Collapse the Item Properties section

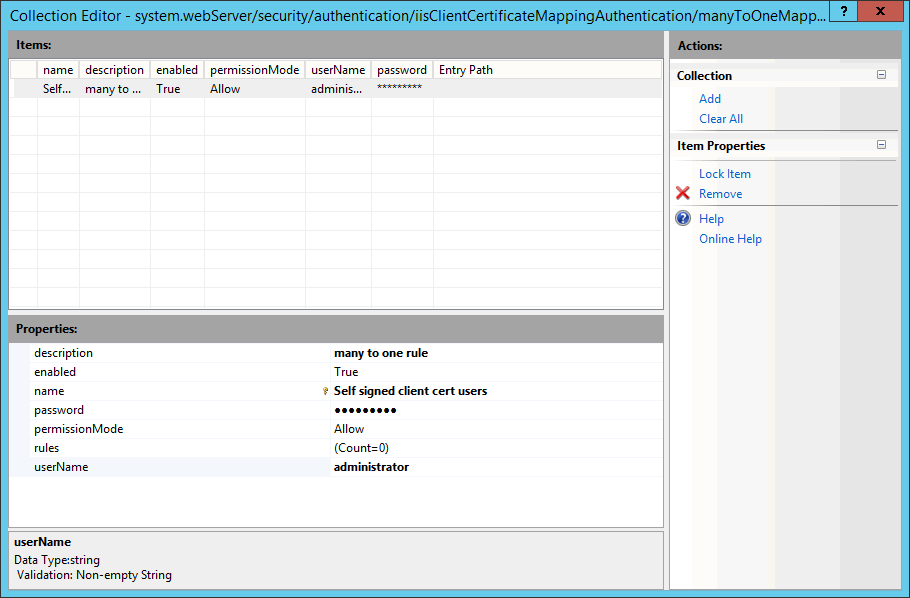(881, 145)
